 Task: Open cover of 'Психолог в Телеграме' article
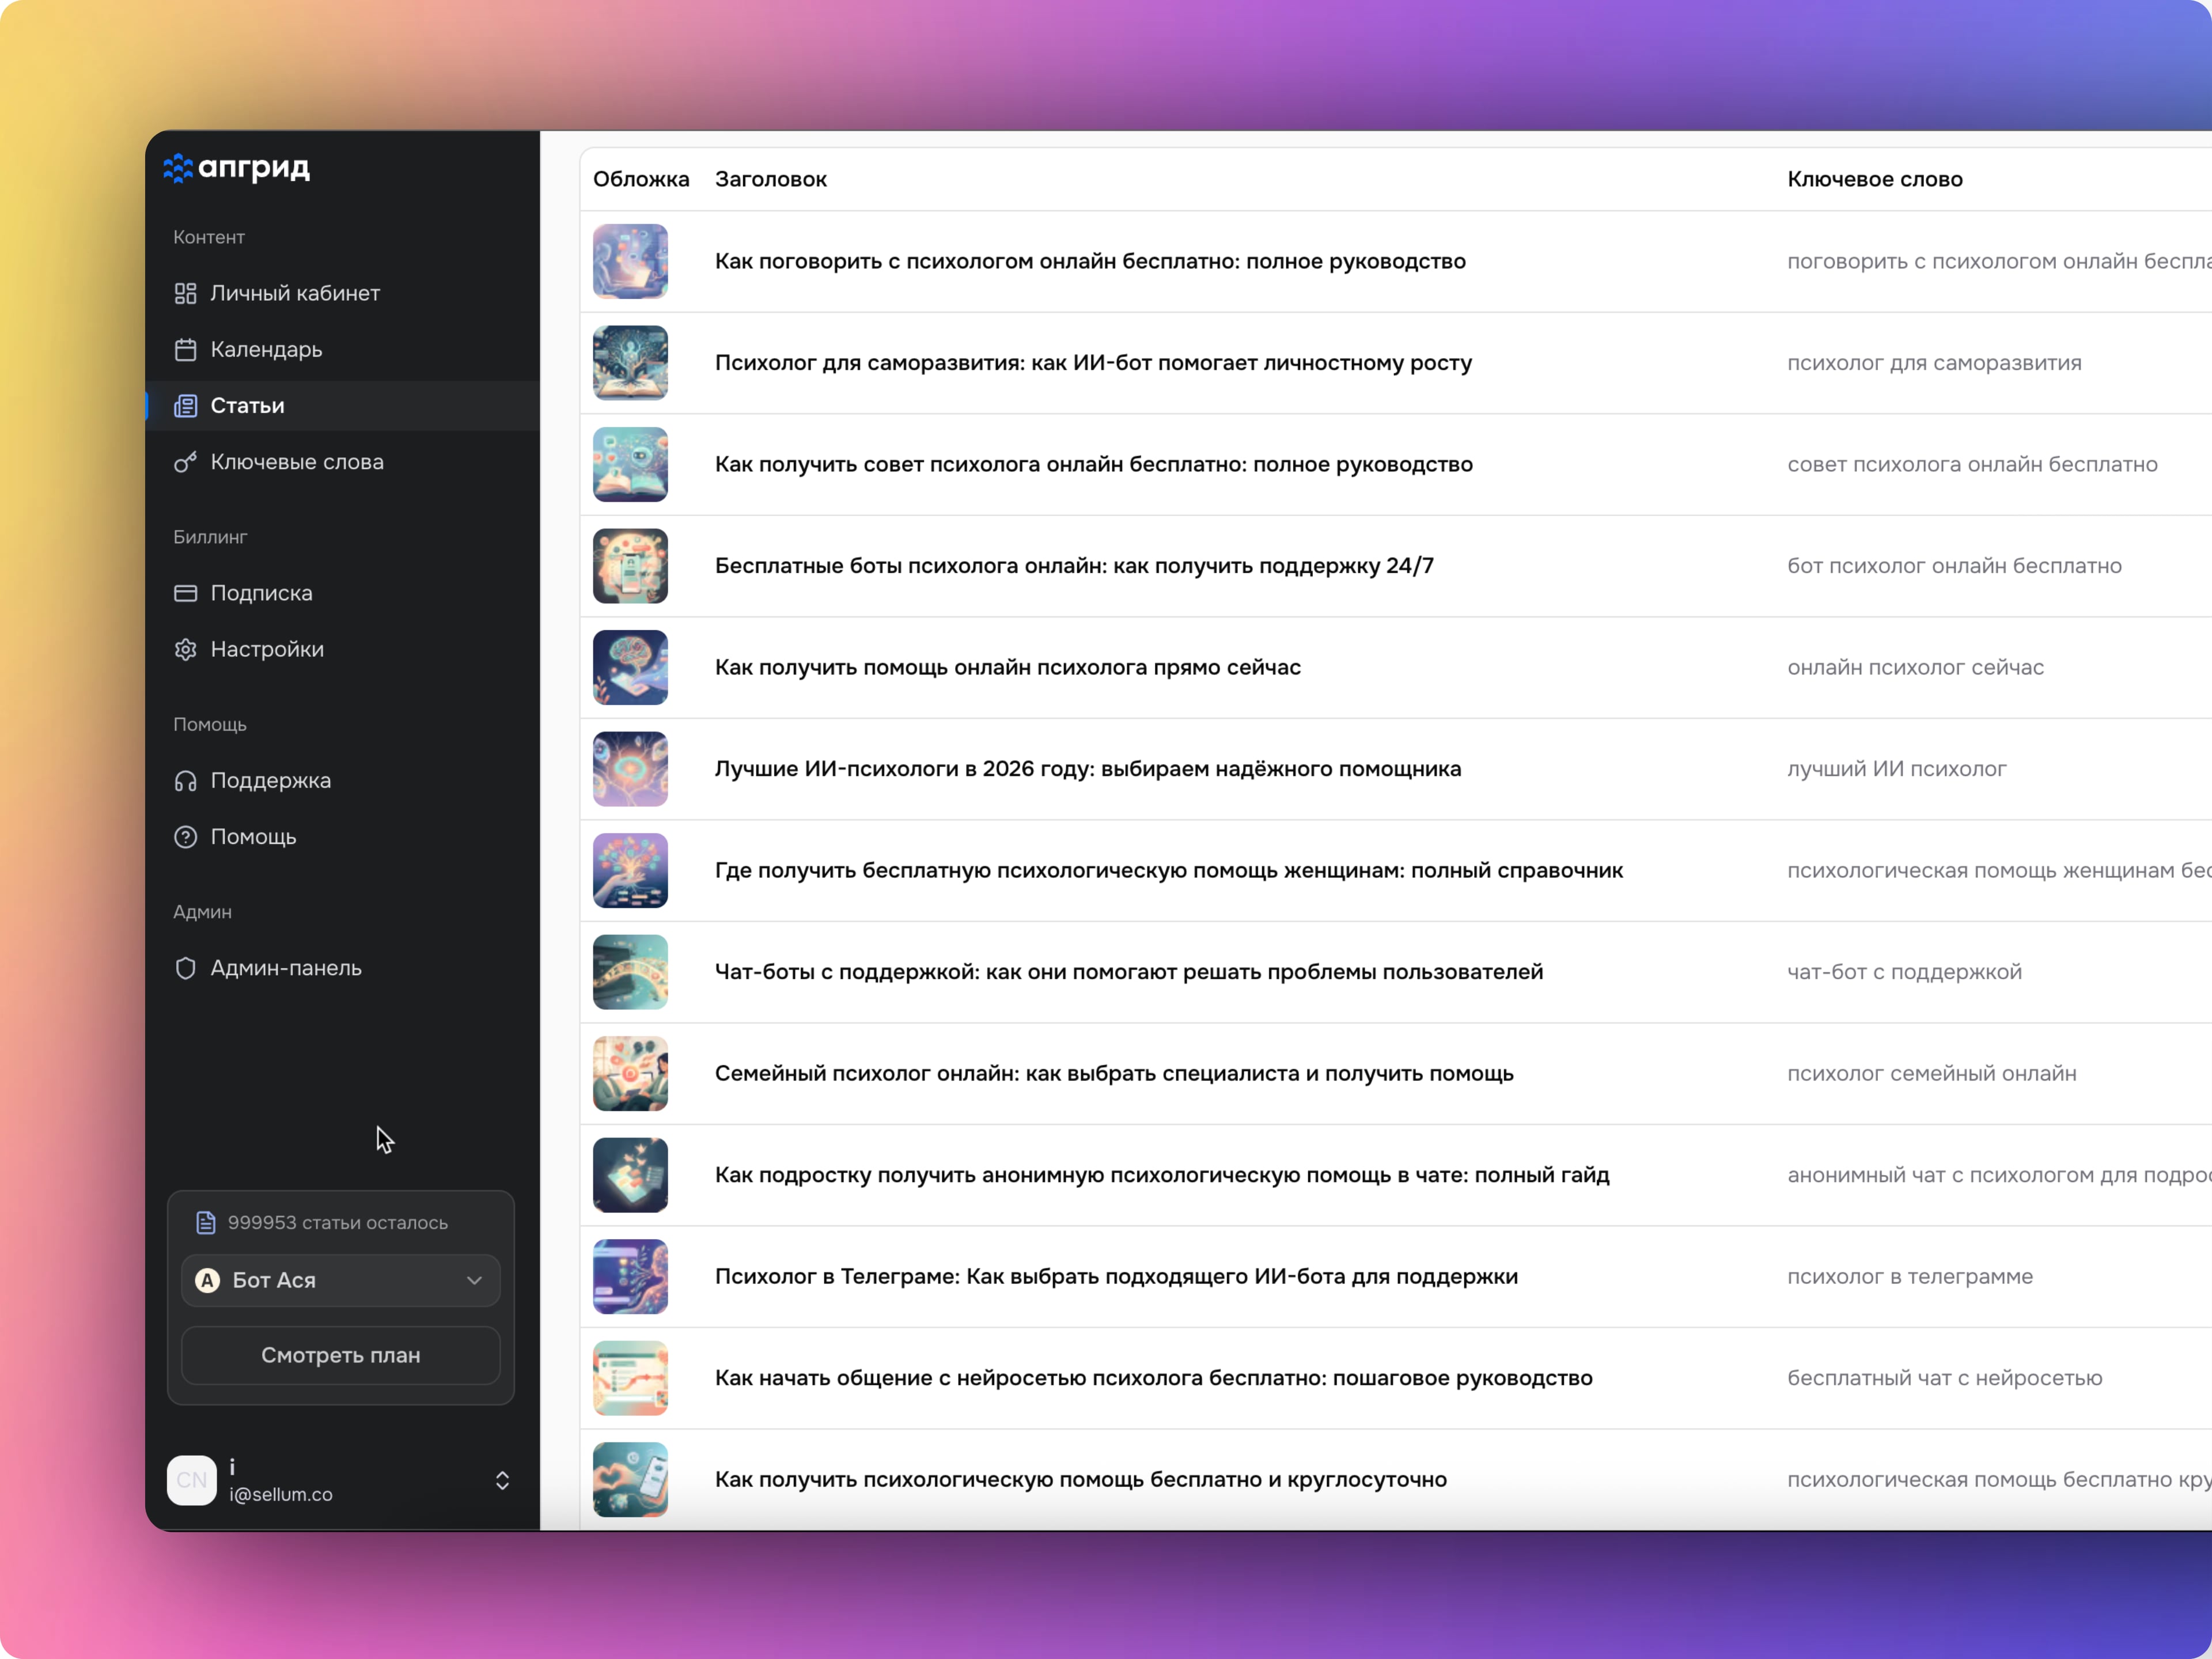pyautogui.click(x=630, y=1276)
